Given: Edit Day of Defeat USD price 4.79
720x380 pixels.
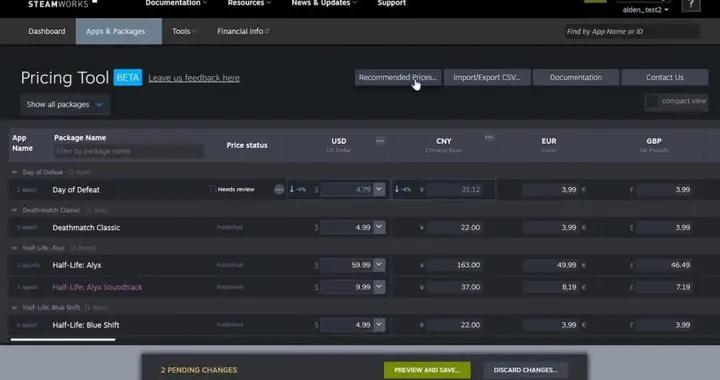Looking at the screenshot, I should coord(347,189).
